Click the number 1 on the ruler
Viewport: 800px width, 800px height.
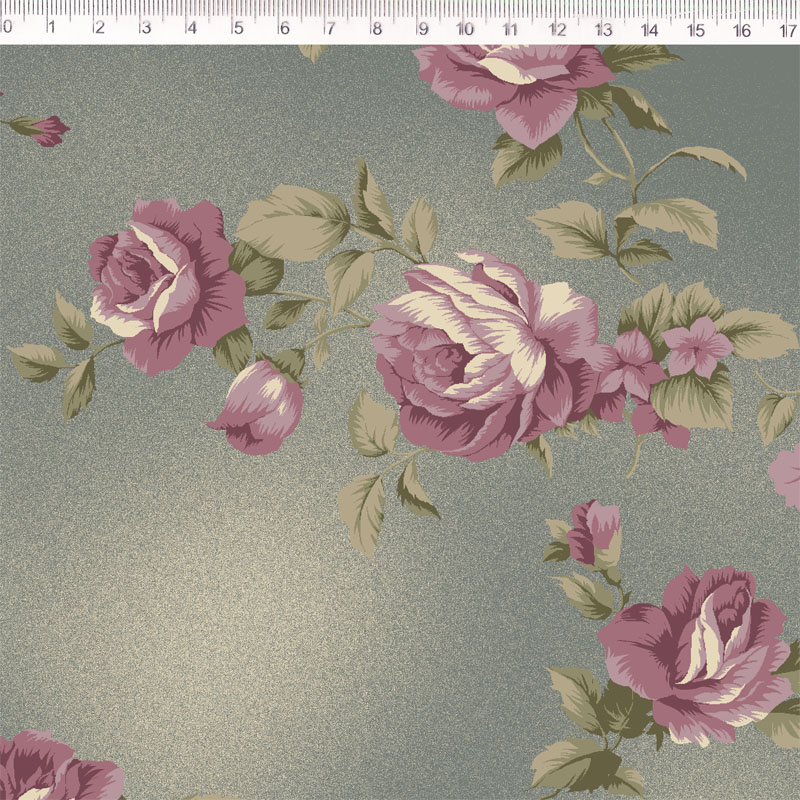51,28
